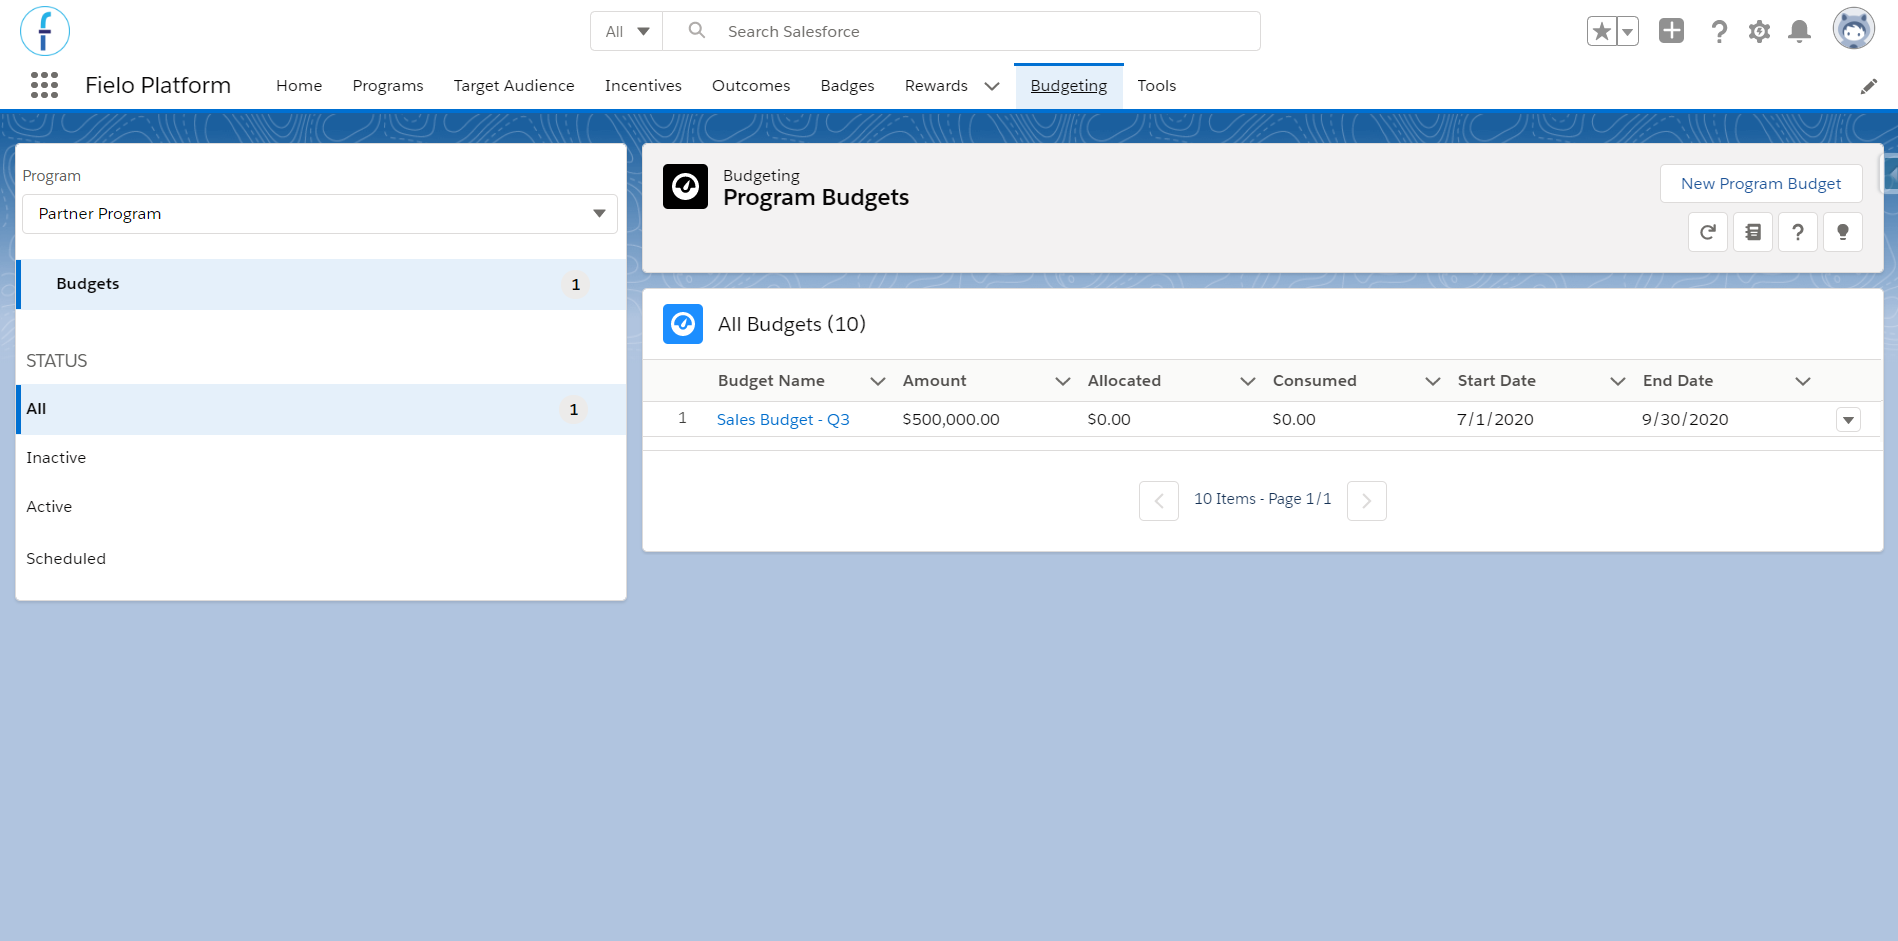Open the End Date column menu
The height and width of the screenshot is (941, 1898).
click(x=1803, y=381)
